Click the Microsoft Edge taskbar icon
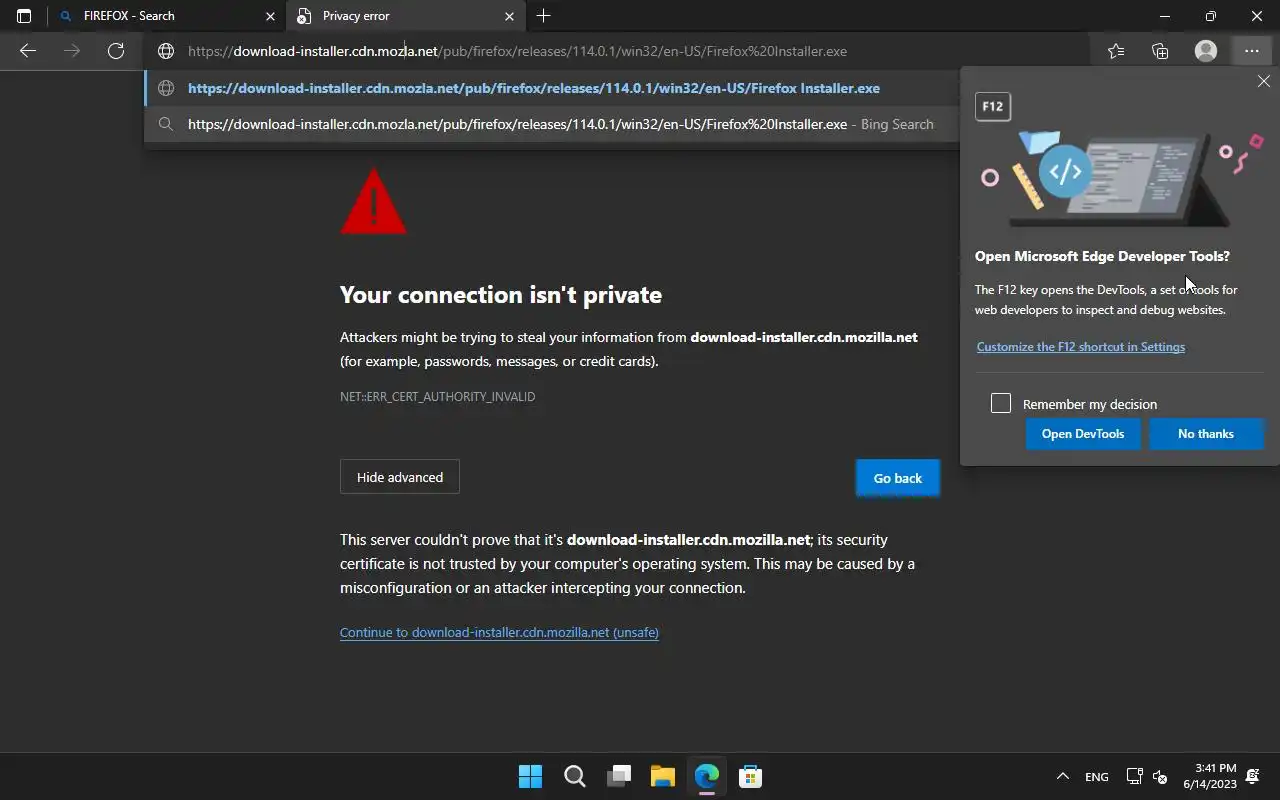Image resolution: width=1280 pixels, height=800 pixels. 707,776
